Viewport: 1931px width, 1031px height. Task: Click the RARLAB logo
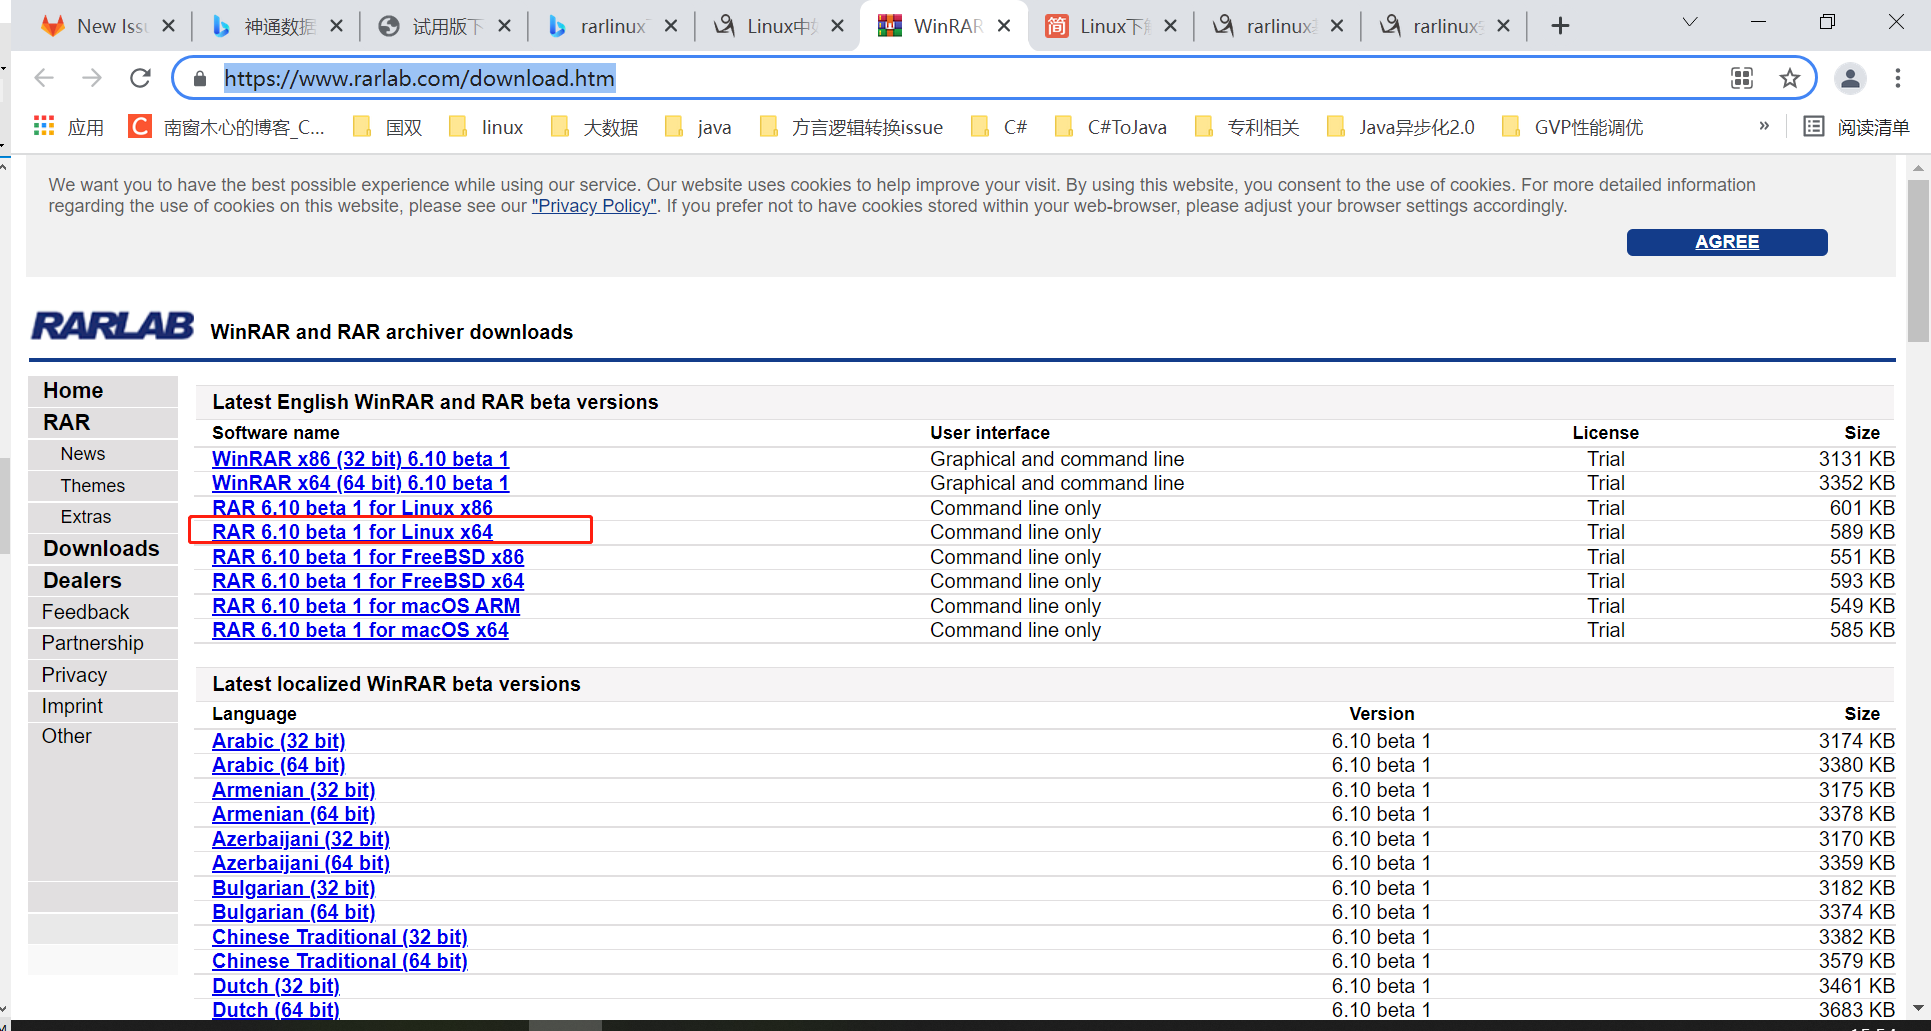coord(113,326)
